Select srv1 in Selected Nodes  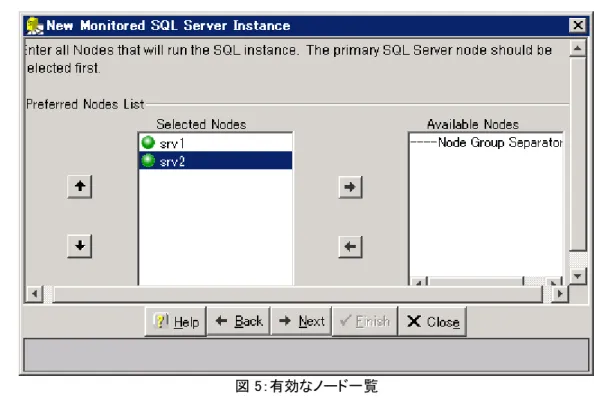pyautogui.click(x=216, y=143)
